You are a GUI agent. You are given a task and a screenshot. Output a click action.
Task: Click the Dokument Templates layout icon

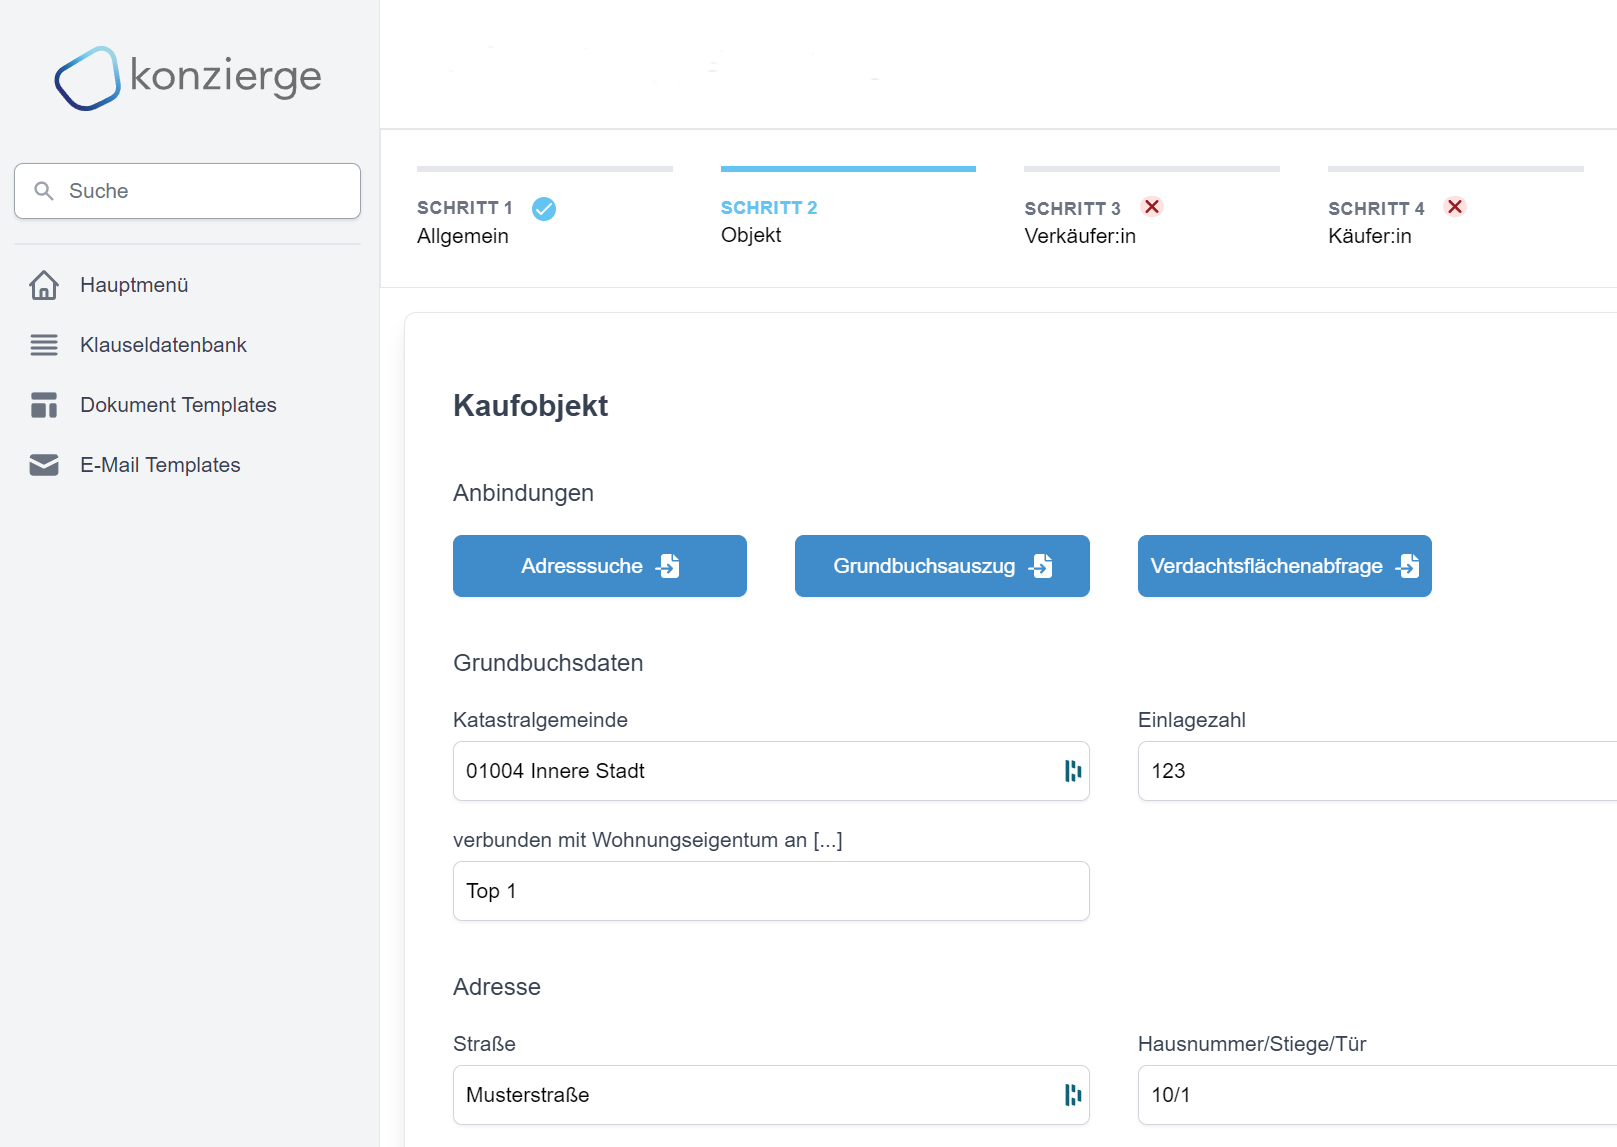[x=44, y=405]
